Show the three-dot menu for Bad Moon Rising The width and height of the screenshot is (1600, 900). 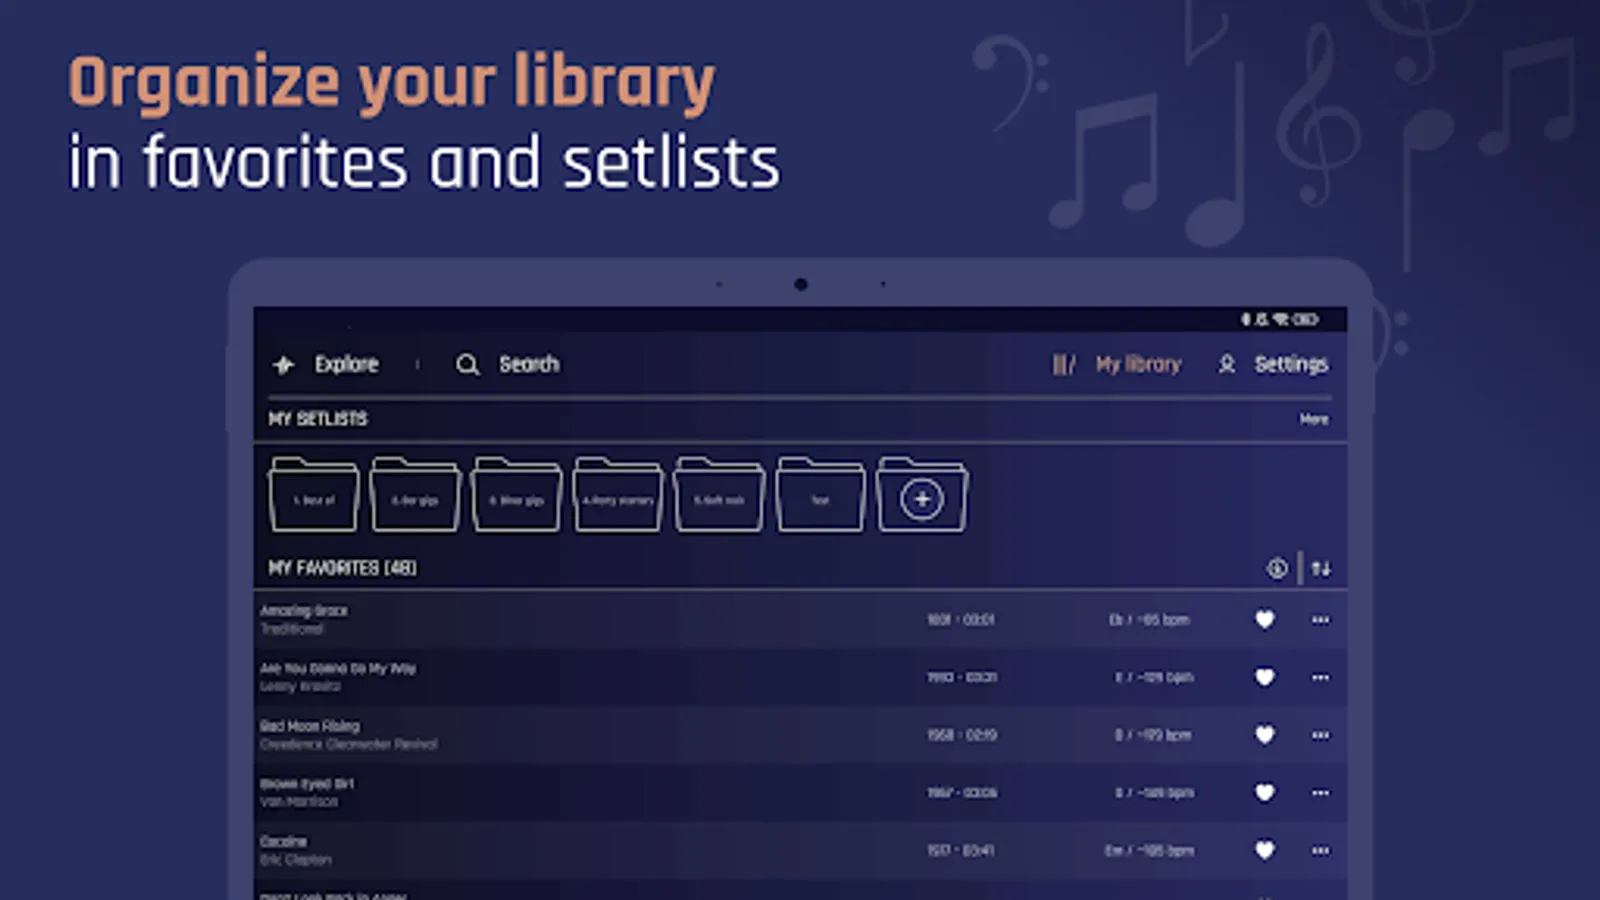1321,735
